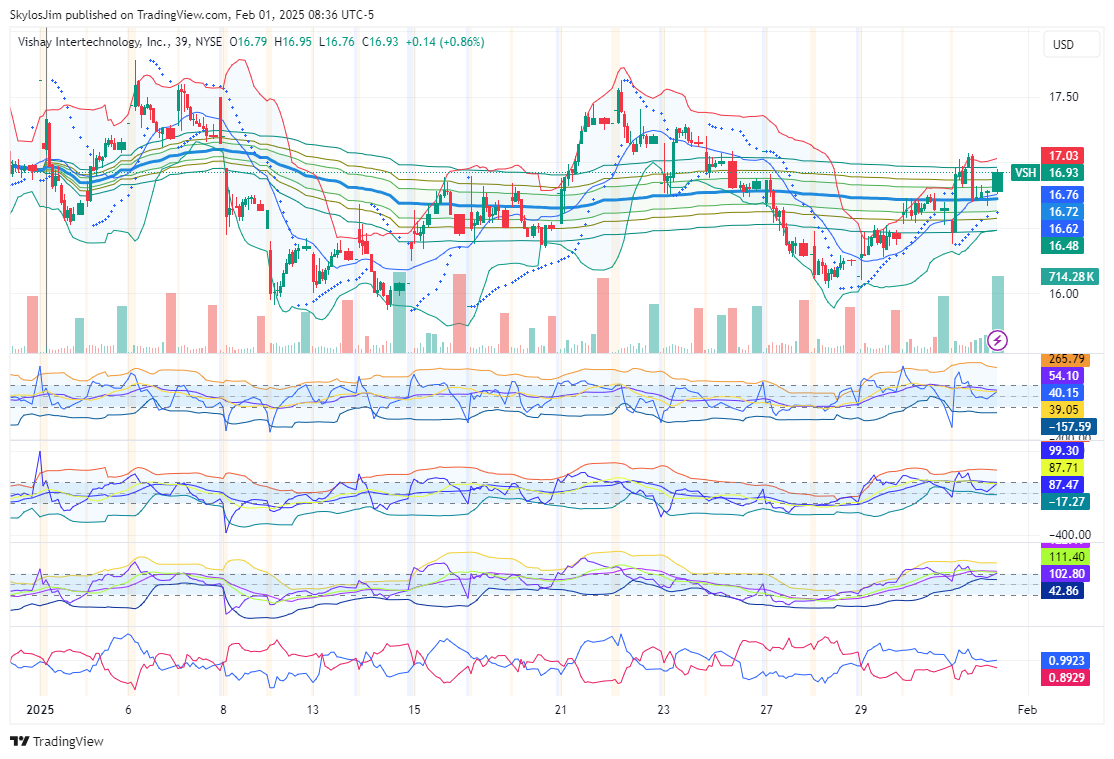This screenshot has width=1114, height=759.
Task: Click the blue 40.15 indicator label
Action: pyautogui.click(x=1063, y=393)
